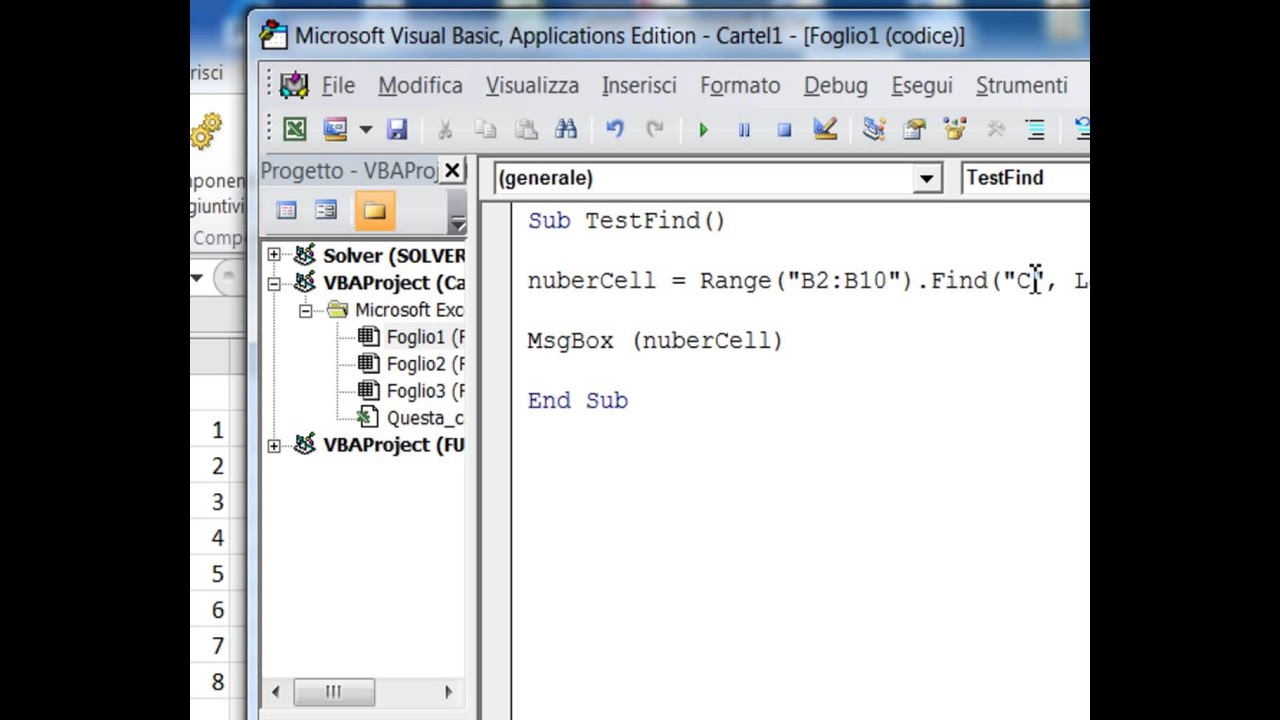This screenshot has width=1280, height=720.
Task: Open the Properties Window toolbar icon
Action: click(914, 129)
